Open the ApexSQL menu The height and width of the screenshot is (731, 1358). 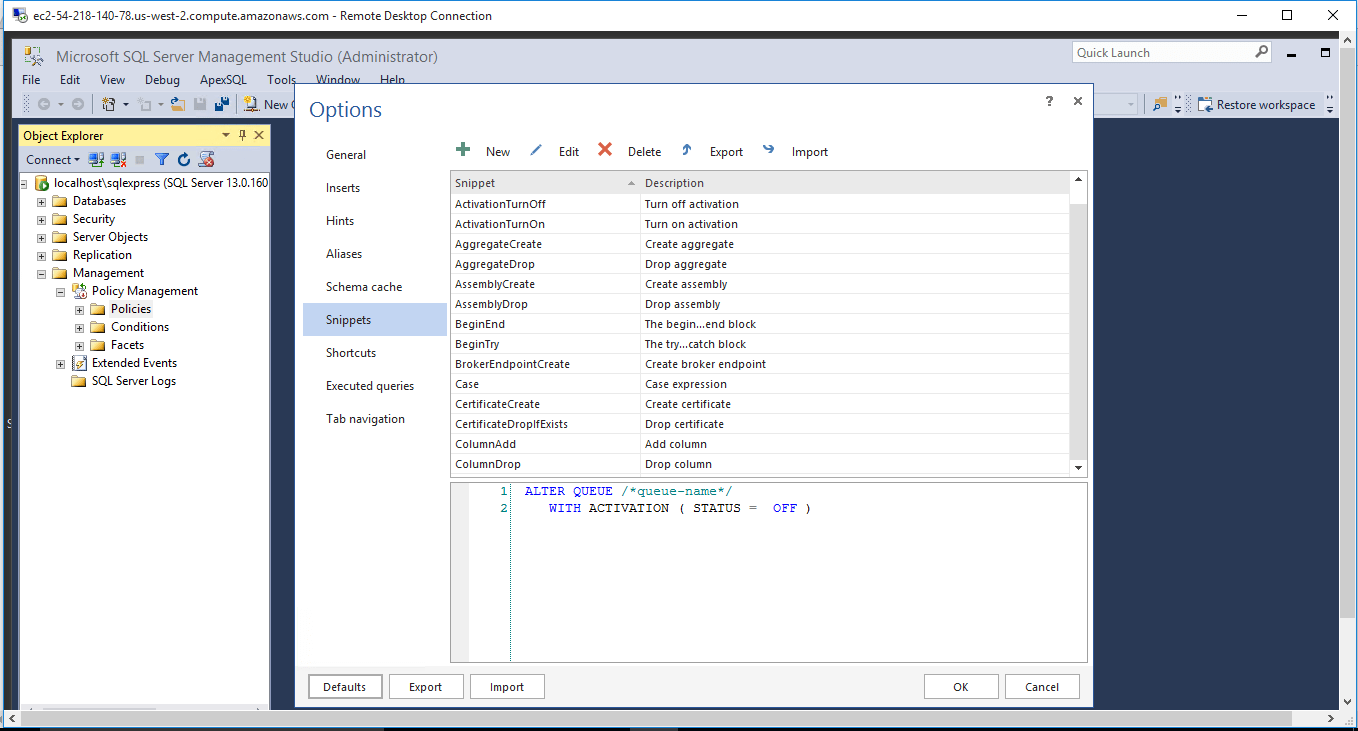point(223,80)
